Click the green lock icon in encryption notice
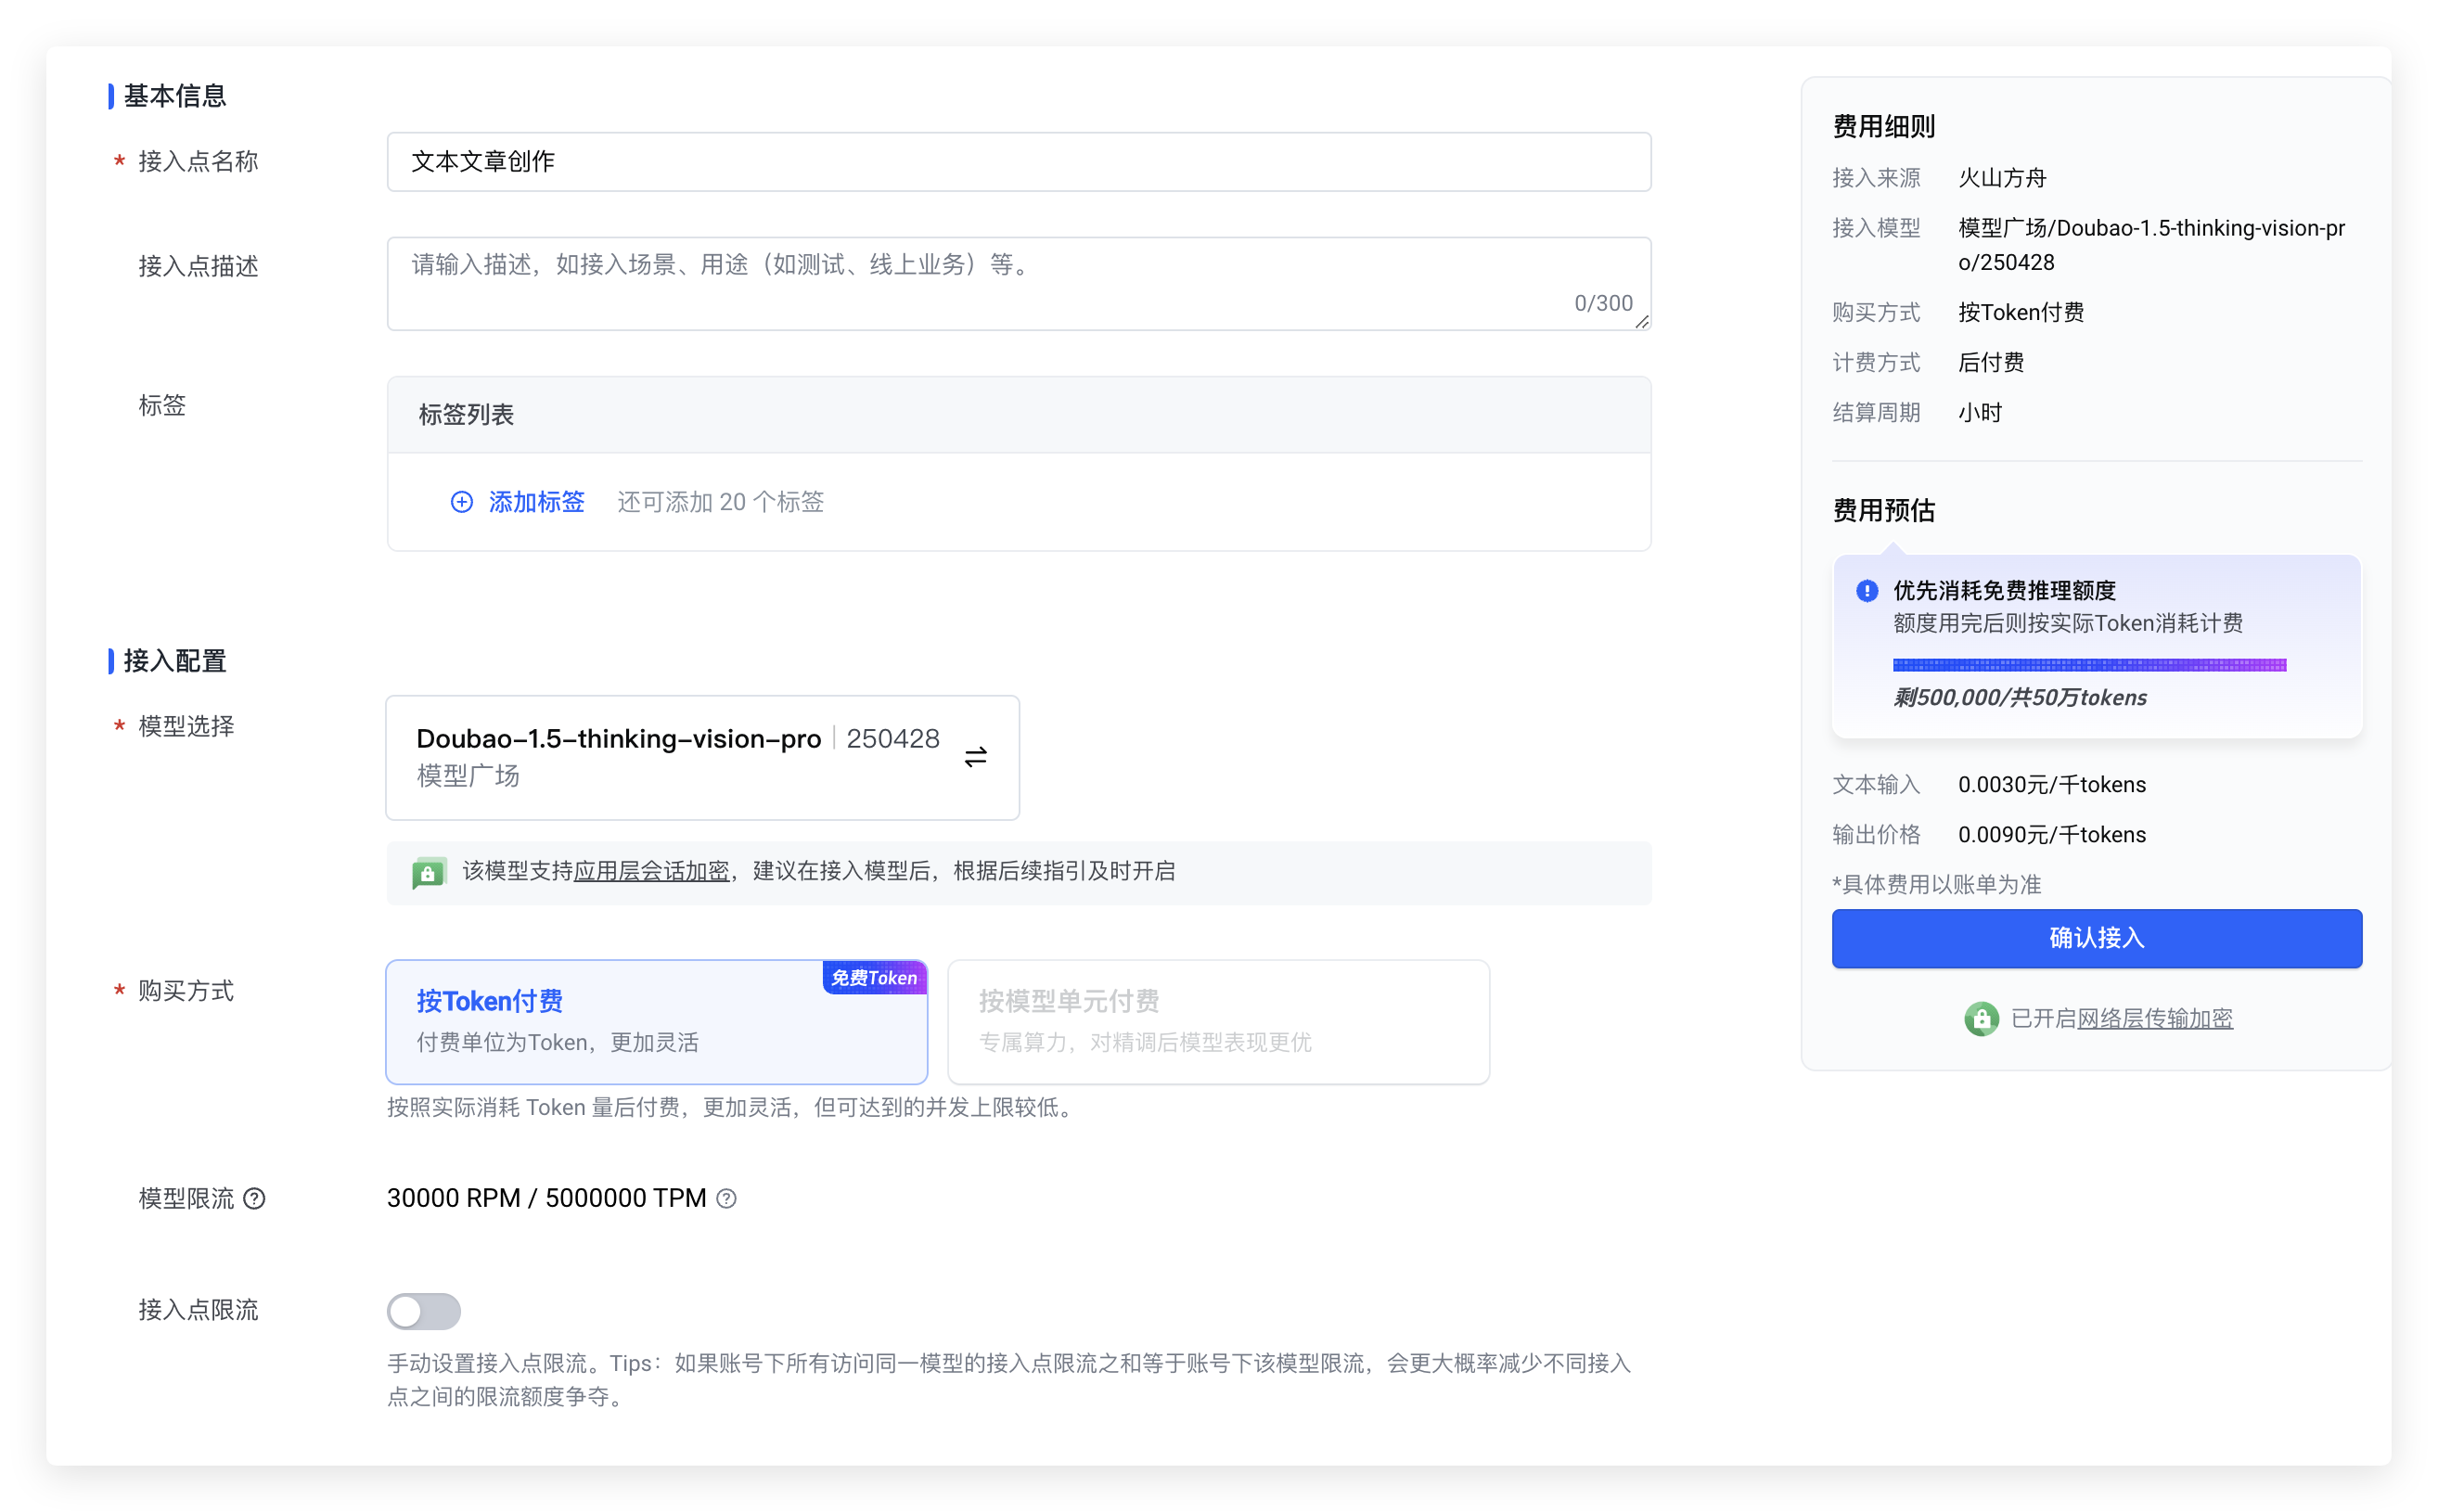The image size is (2438, 1512). (x=429, y=872)
